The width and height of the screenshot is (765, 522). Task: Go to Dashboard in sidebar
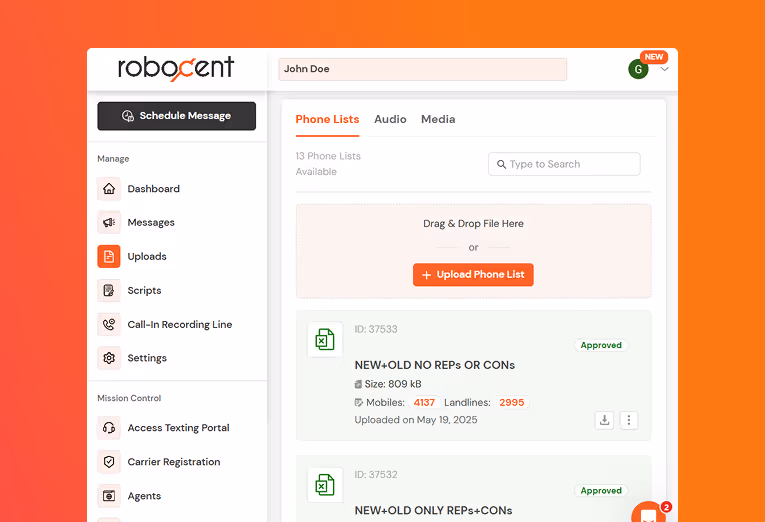coord(154,189)
